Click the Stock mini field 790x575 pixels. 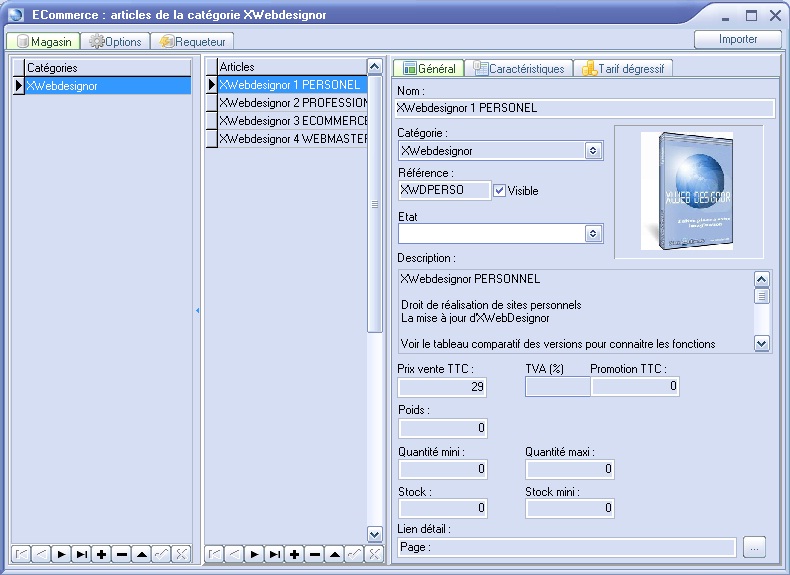pos(570,508)
